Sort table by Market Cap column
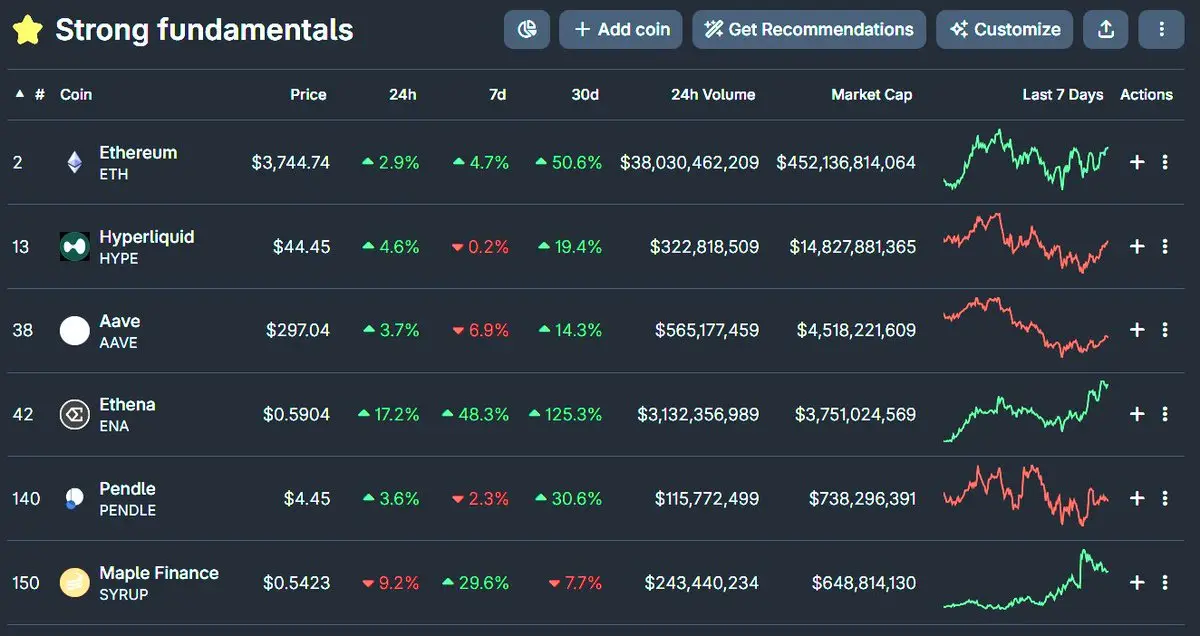Viewport: 1200px width, 636px height. (x=872, y=94)
